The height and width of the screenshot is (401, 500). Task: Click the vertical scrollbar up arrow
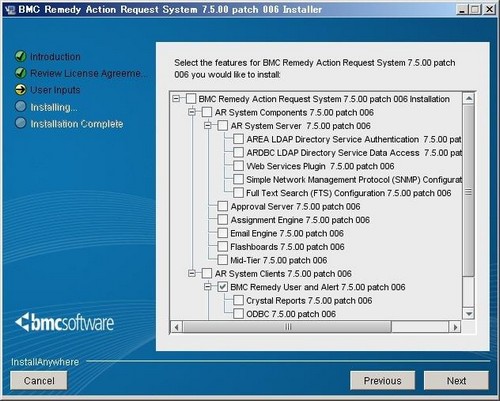[x=469, y=99]
